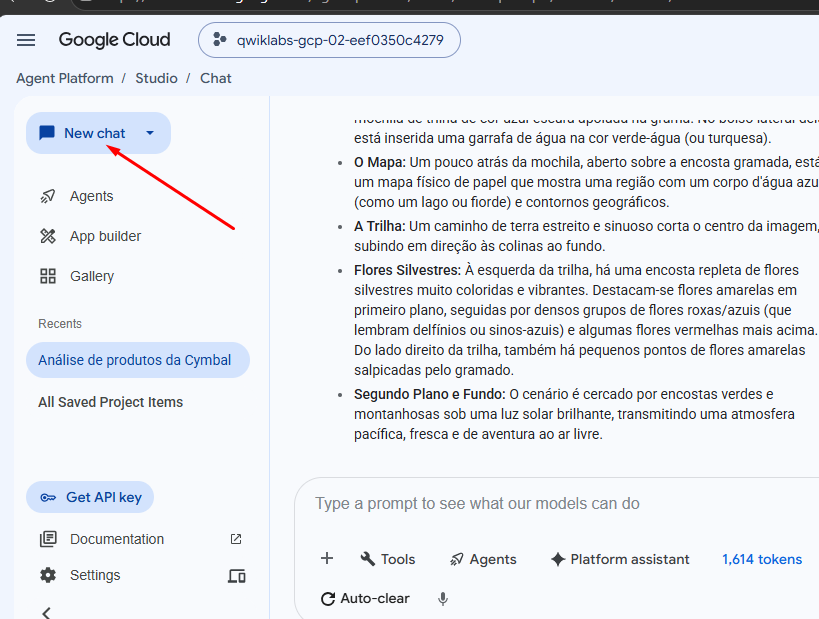Image resolution: width=819 pixels, height=619 pixels.
Task: Click the plus icon to add attachment
Action: click(327, 558)
